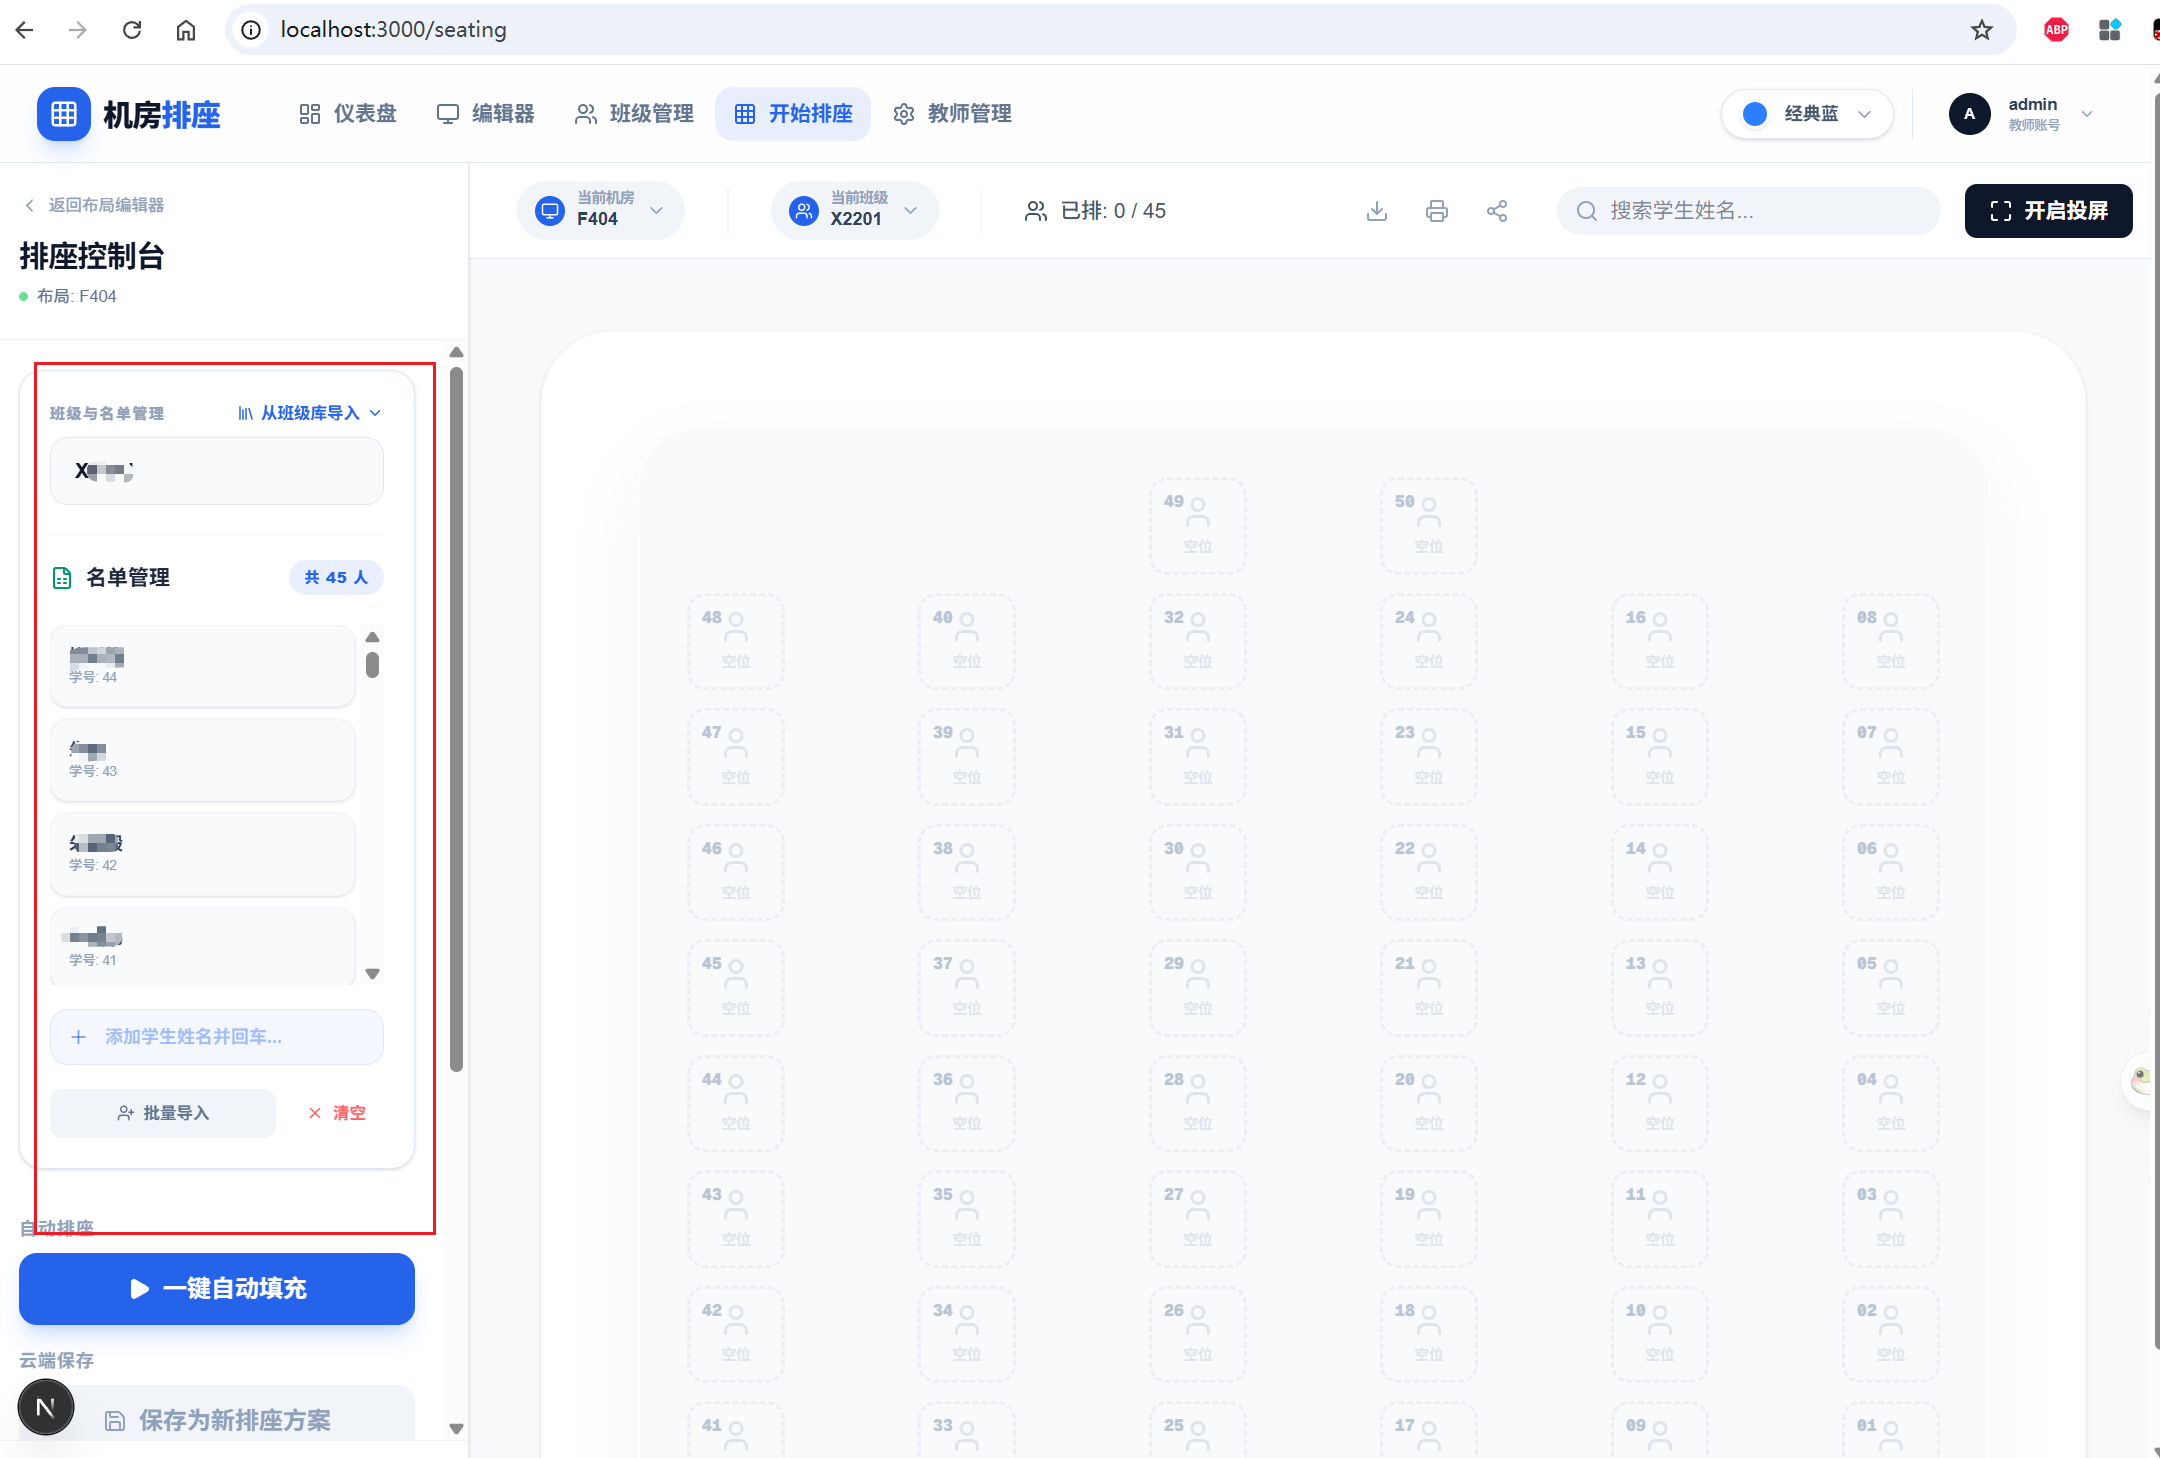Select the student card with 学号 42
Screen dimensions: 2160x1458
203,854
